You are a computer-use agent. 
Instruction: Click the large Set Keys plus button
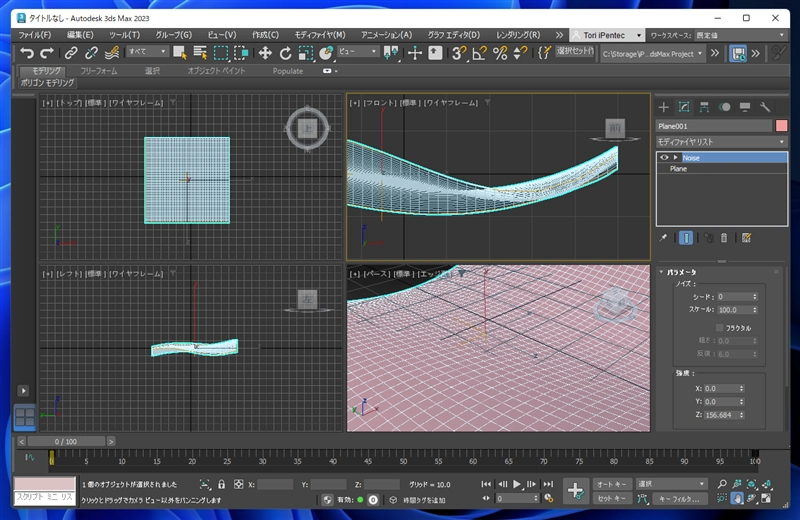[x=576, y=491]
